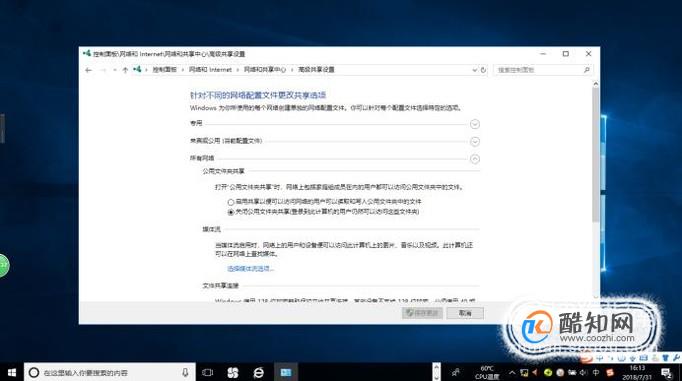
Task: Maximize the advanced sharing settings window
Action: click(x=566, y=54)
